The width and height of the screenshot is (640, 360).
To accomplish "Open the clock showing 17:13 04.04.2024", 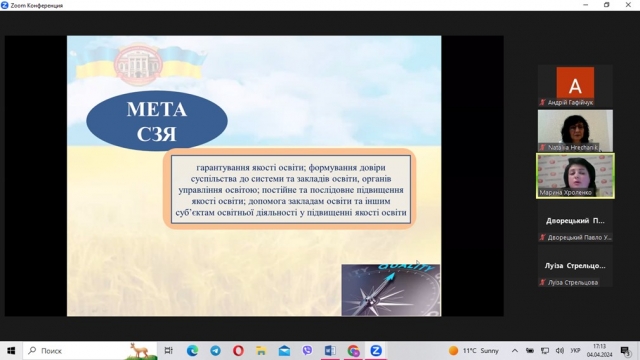I will (600, 351).
